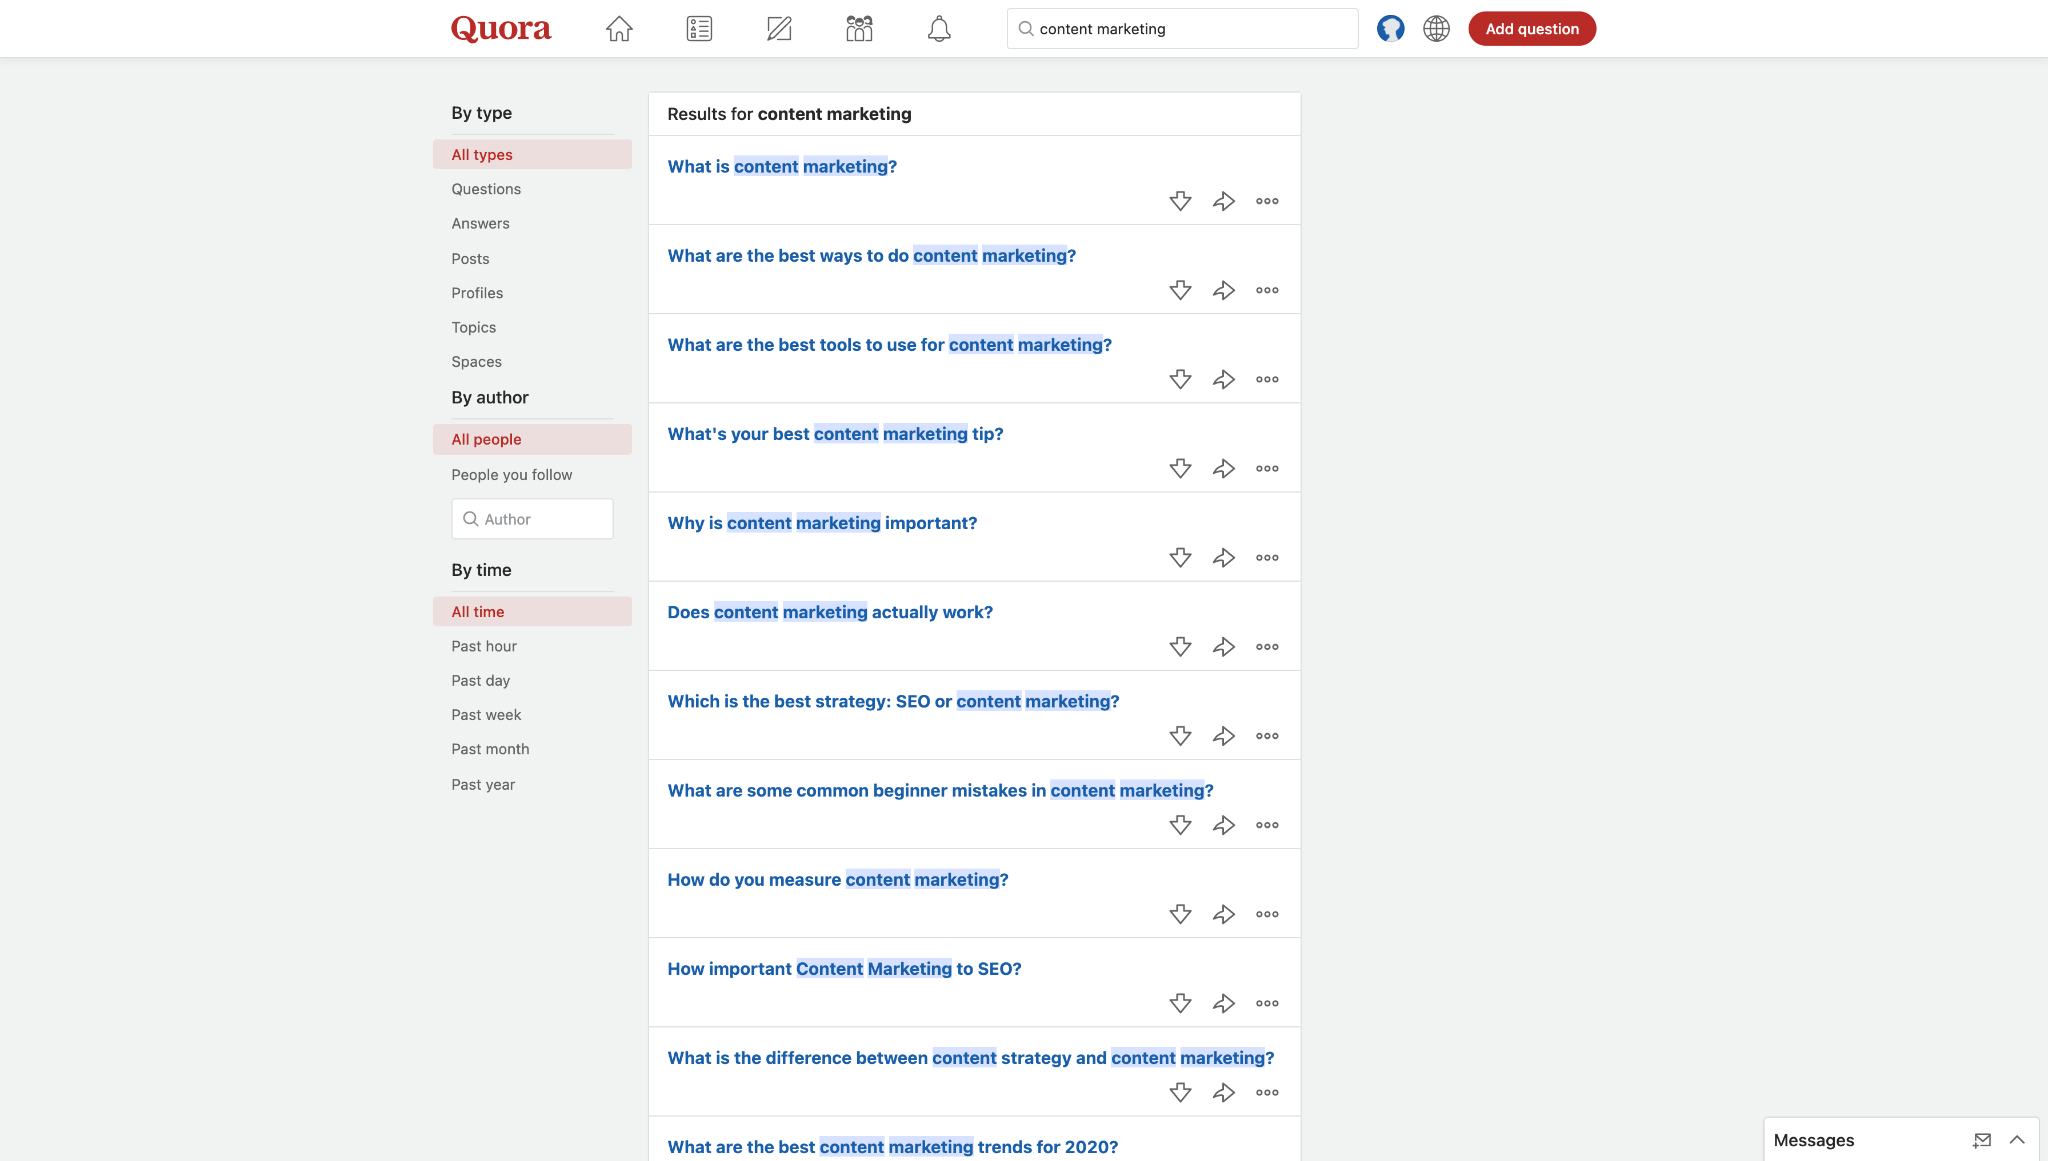Open 'best tools to use for content marketing' link
Image resolution: width=2048 pixels, height=1161 pixels.
[889, 344]
